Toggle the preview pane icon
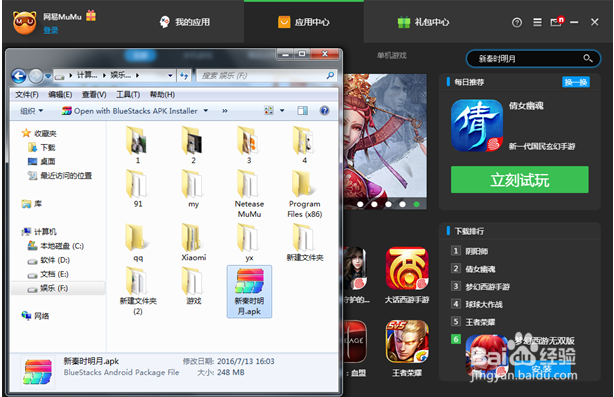 pos(303,110)
